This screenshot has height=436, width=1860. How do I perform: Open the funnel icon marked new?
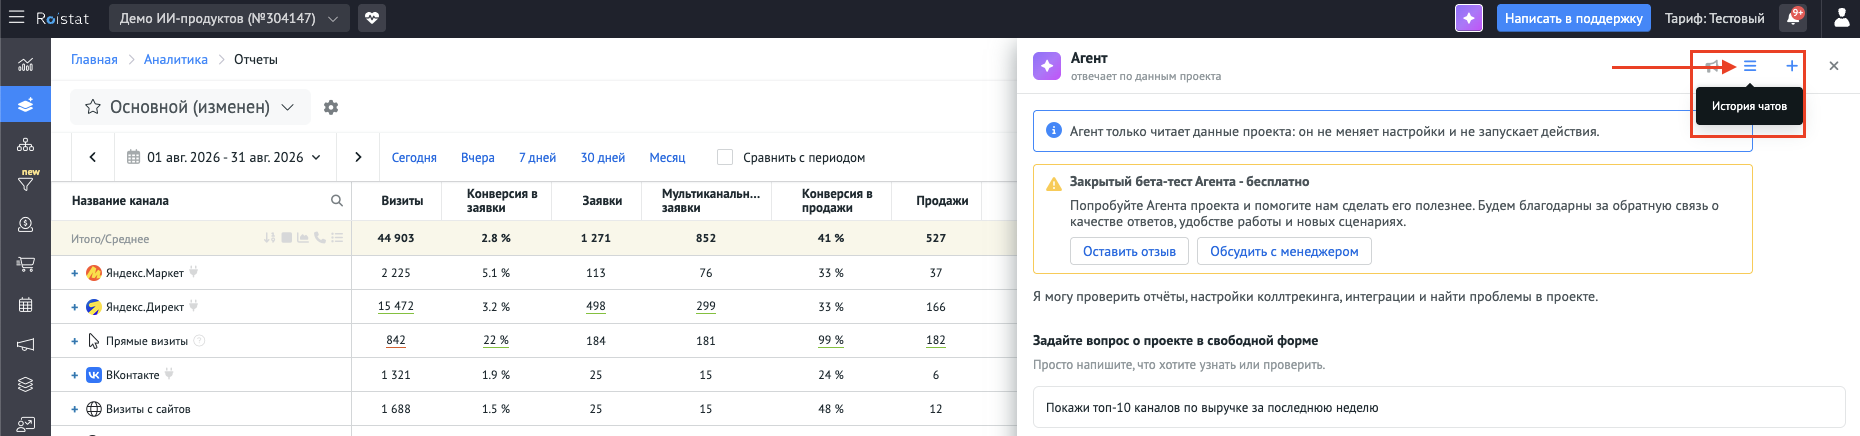(x=26, y=183)
